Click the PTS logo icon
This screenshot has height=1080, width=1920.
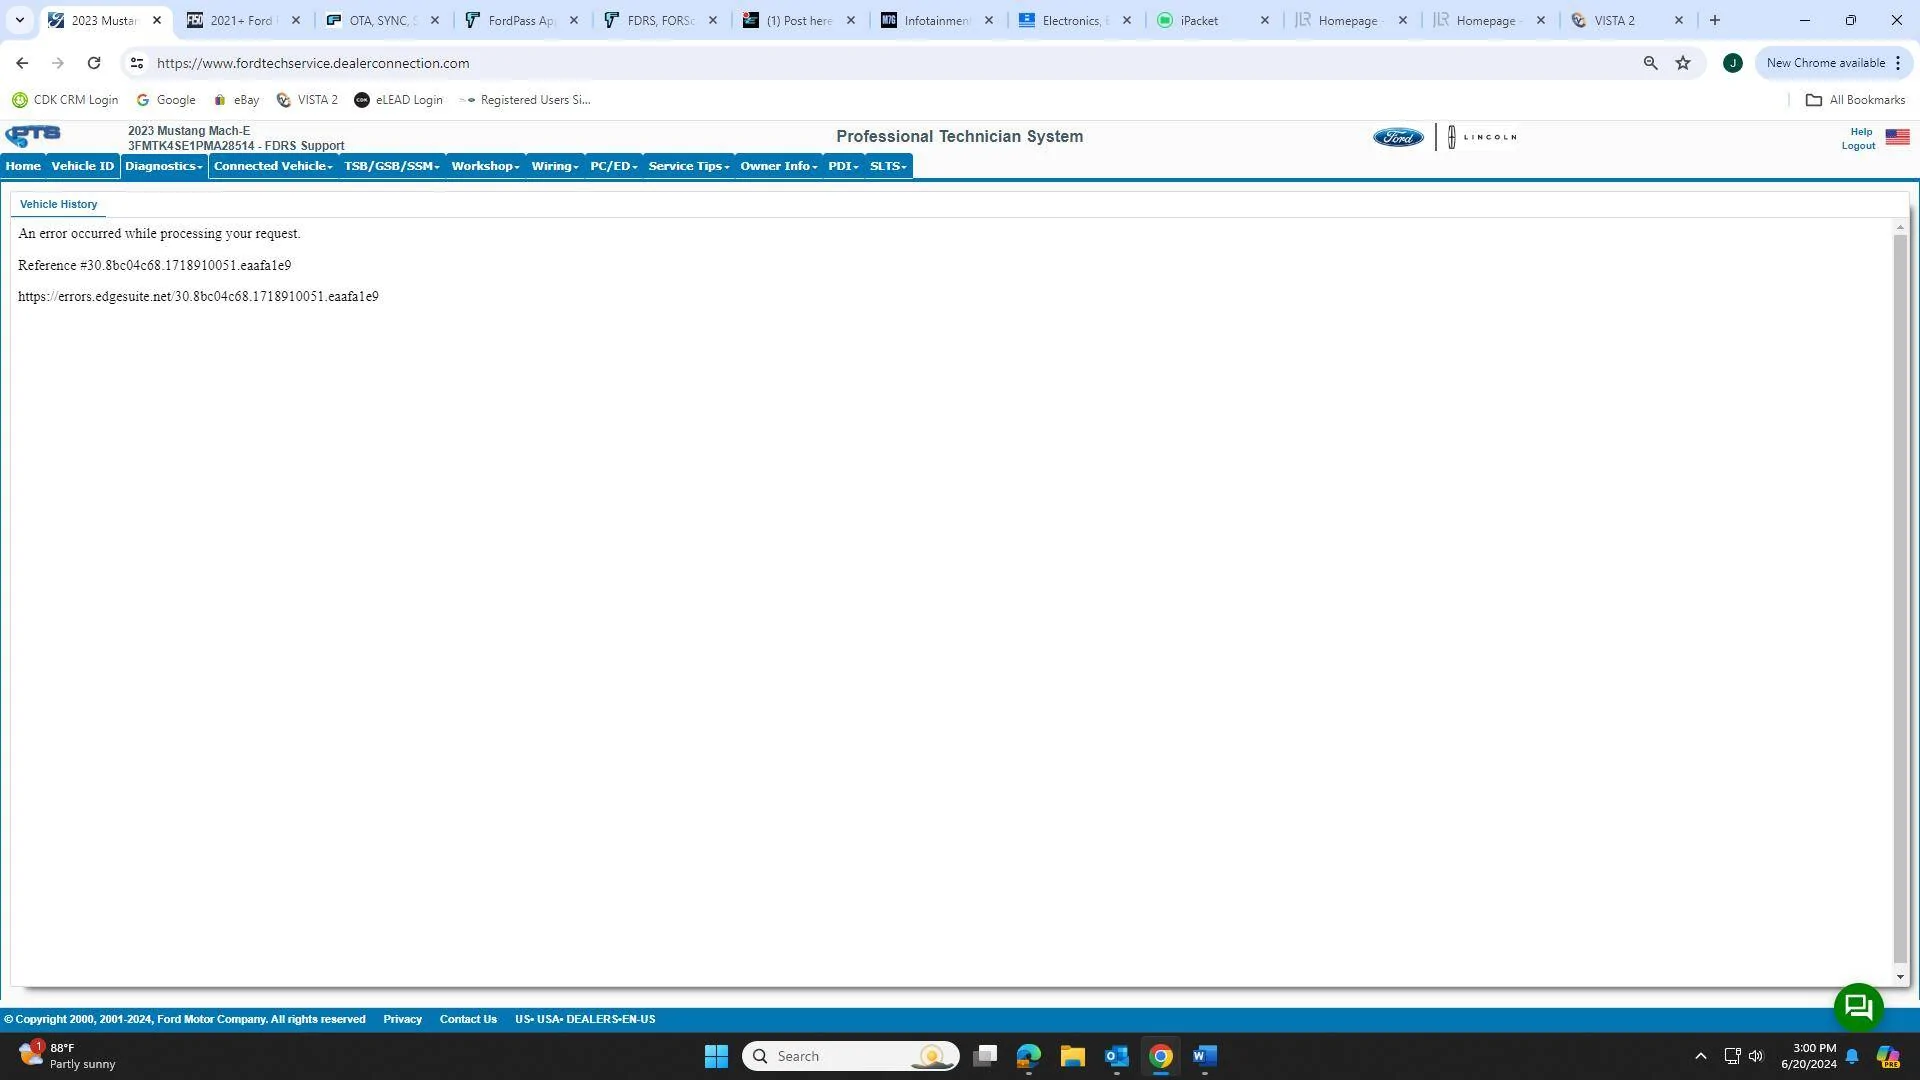33,137
